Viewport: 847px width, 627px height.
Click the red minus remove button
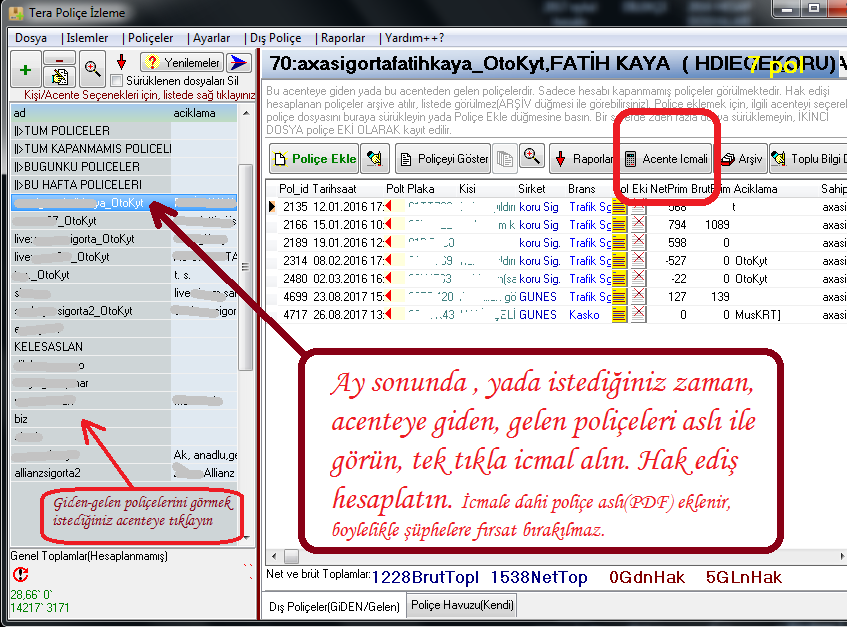59,59
